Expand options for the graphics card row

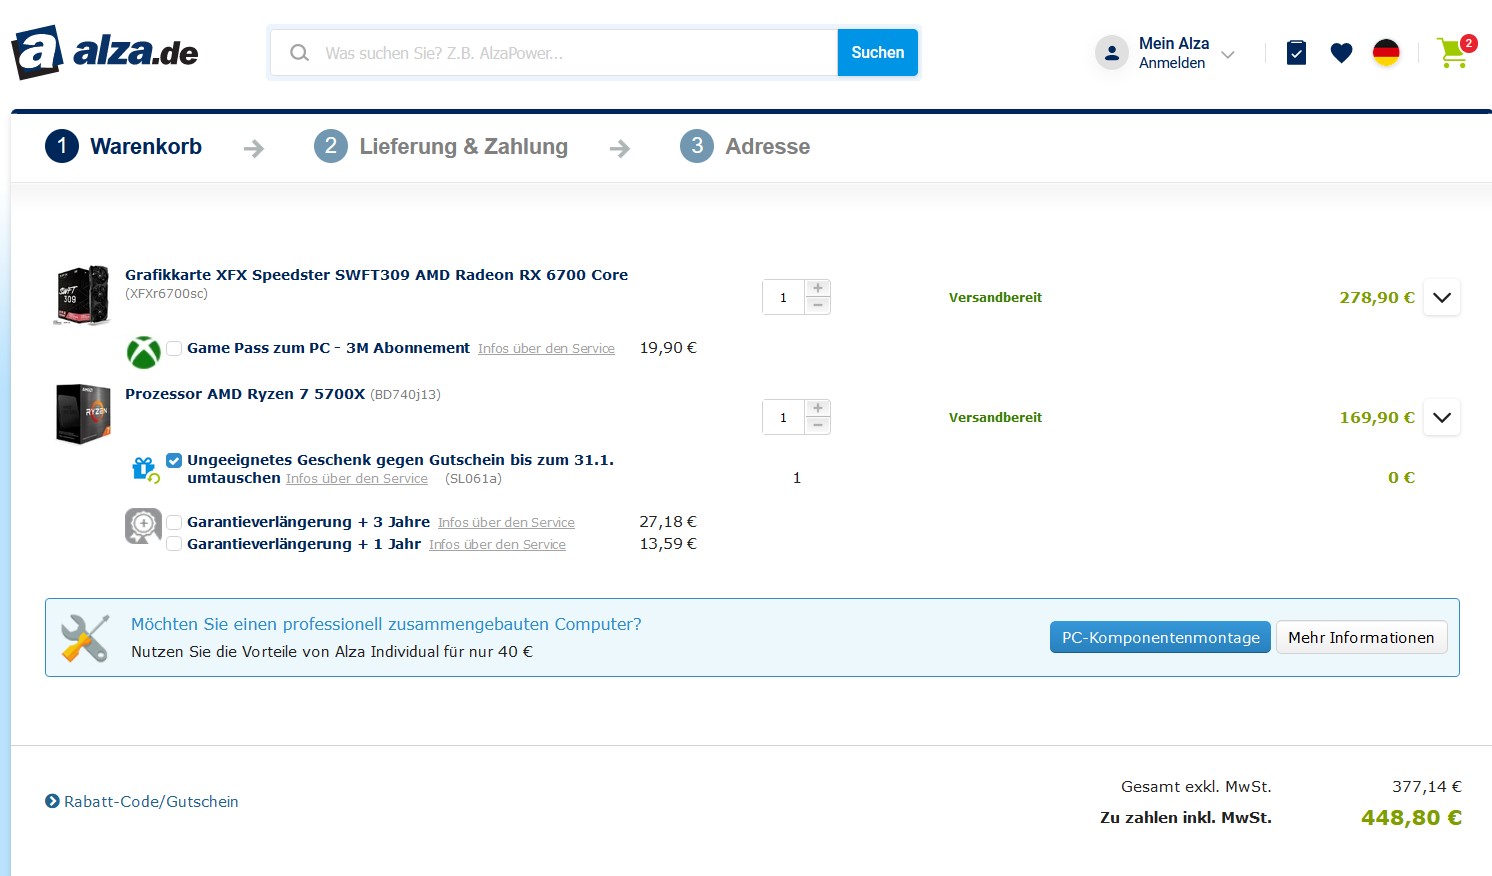1442,297
